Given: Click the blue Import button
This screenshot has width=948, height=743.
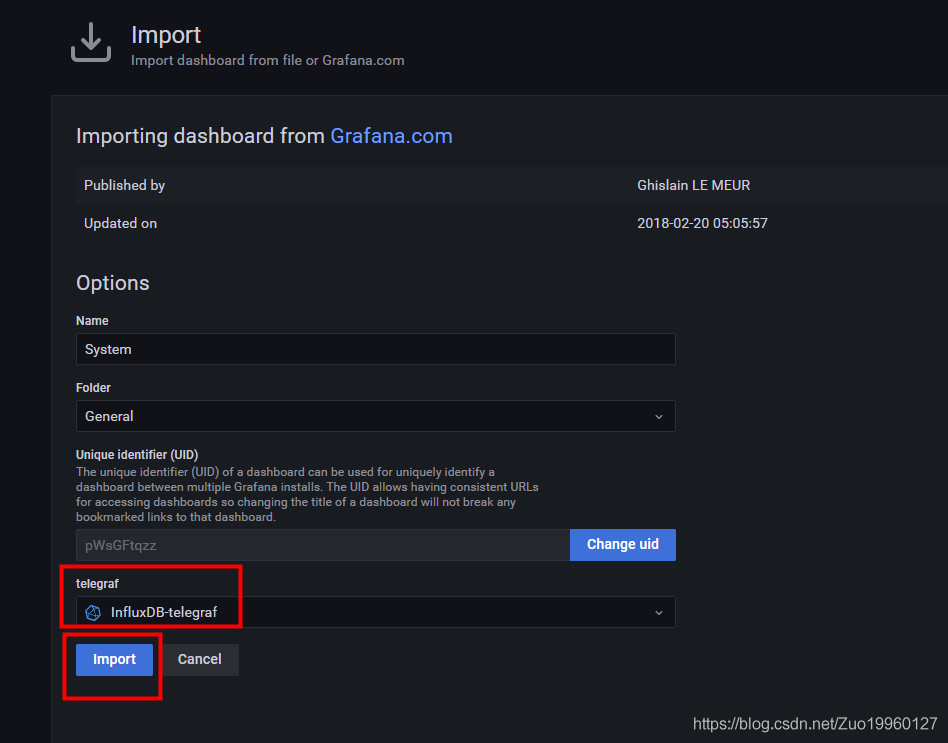Looking at the screenshot, I should (114, 660).
